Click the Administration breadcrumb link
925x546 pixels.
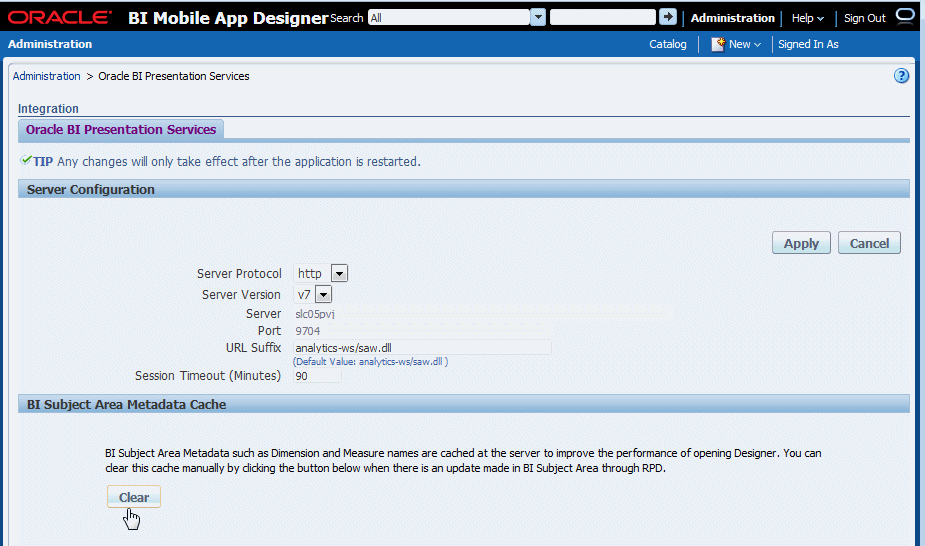click(x=47, y=76)
